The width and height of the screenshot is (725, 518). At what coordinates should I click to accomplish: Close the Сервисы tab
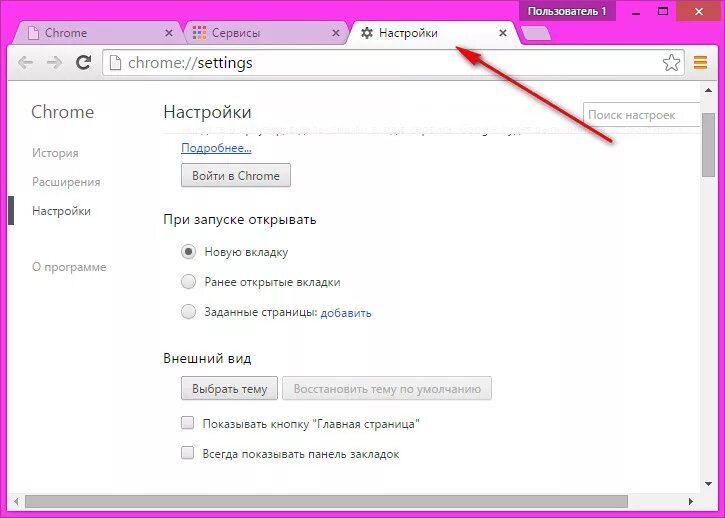[x=336, y=33]
